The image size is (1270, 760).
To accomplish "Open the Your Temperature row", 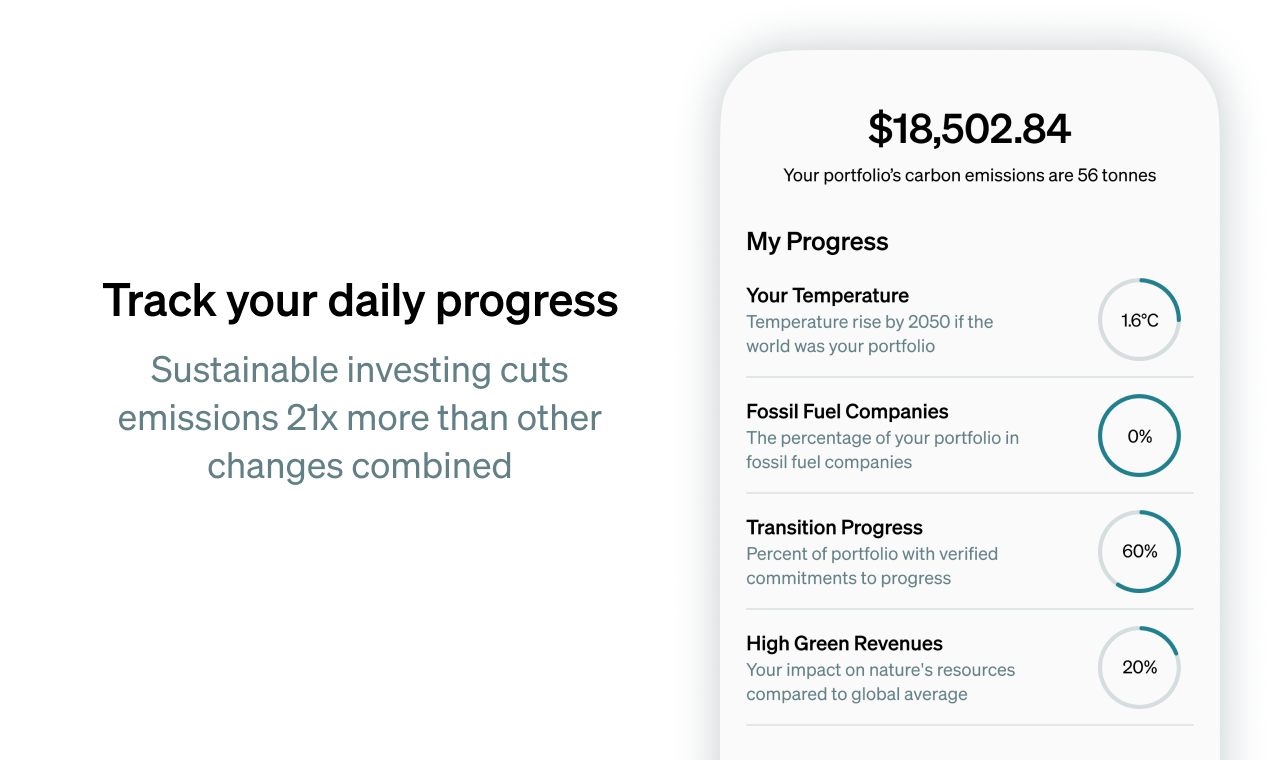I will point(969,320).
